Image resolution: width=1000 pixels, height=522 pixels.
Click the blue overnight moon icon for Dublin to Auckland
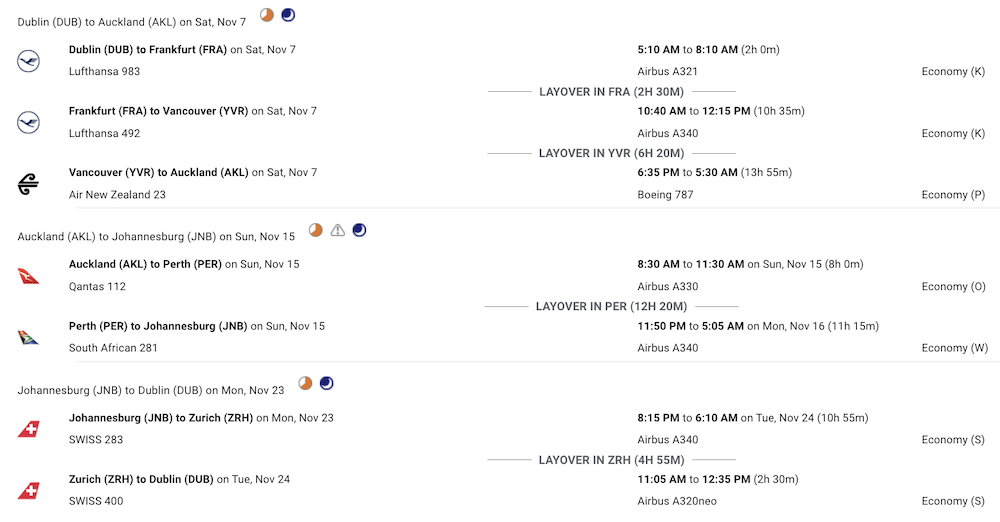(288, 15)
